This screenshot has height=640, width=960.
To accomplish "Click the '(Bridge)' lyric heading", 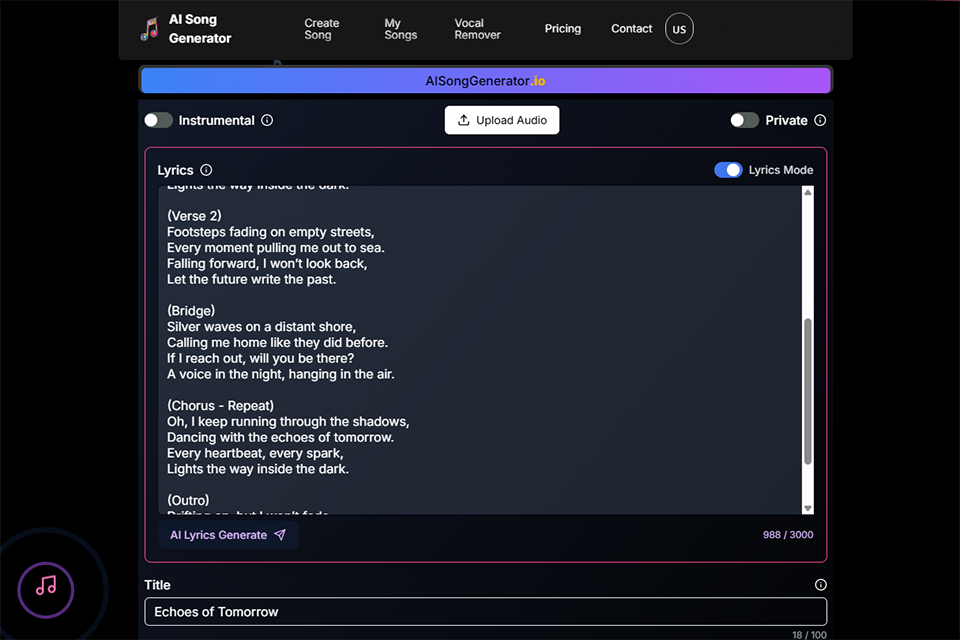I will tap(191, 311).
